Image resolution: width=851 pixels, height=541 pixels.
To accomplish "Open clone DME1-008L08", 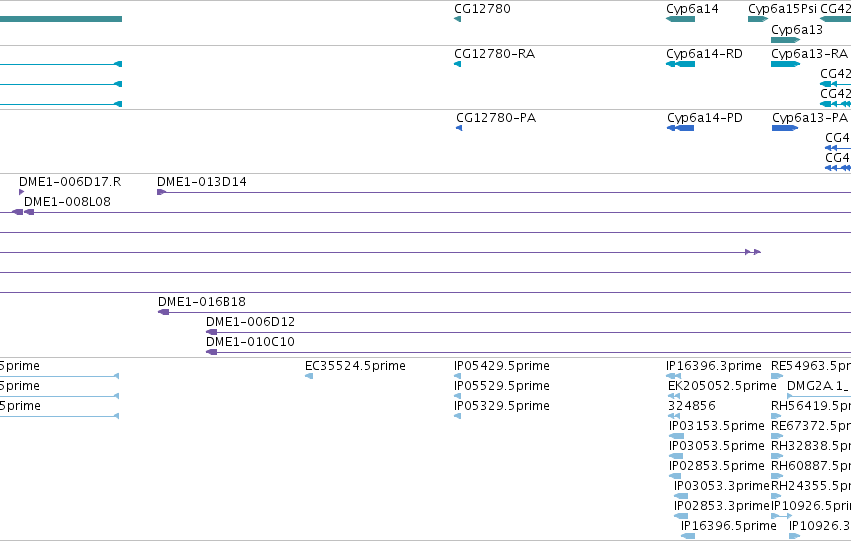I will click(67, 202).
